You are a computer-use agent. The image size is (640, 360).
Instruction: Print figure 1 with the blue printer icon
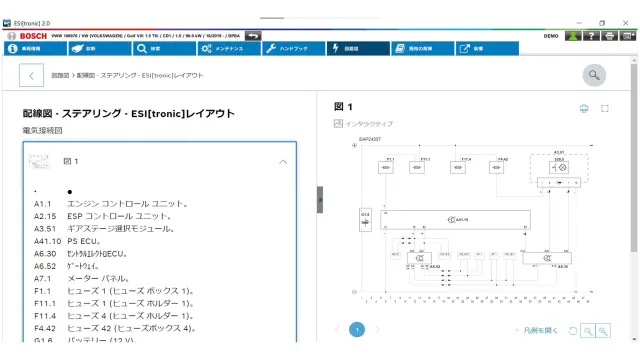coord(584,109)
